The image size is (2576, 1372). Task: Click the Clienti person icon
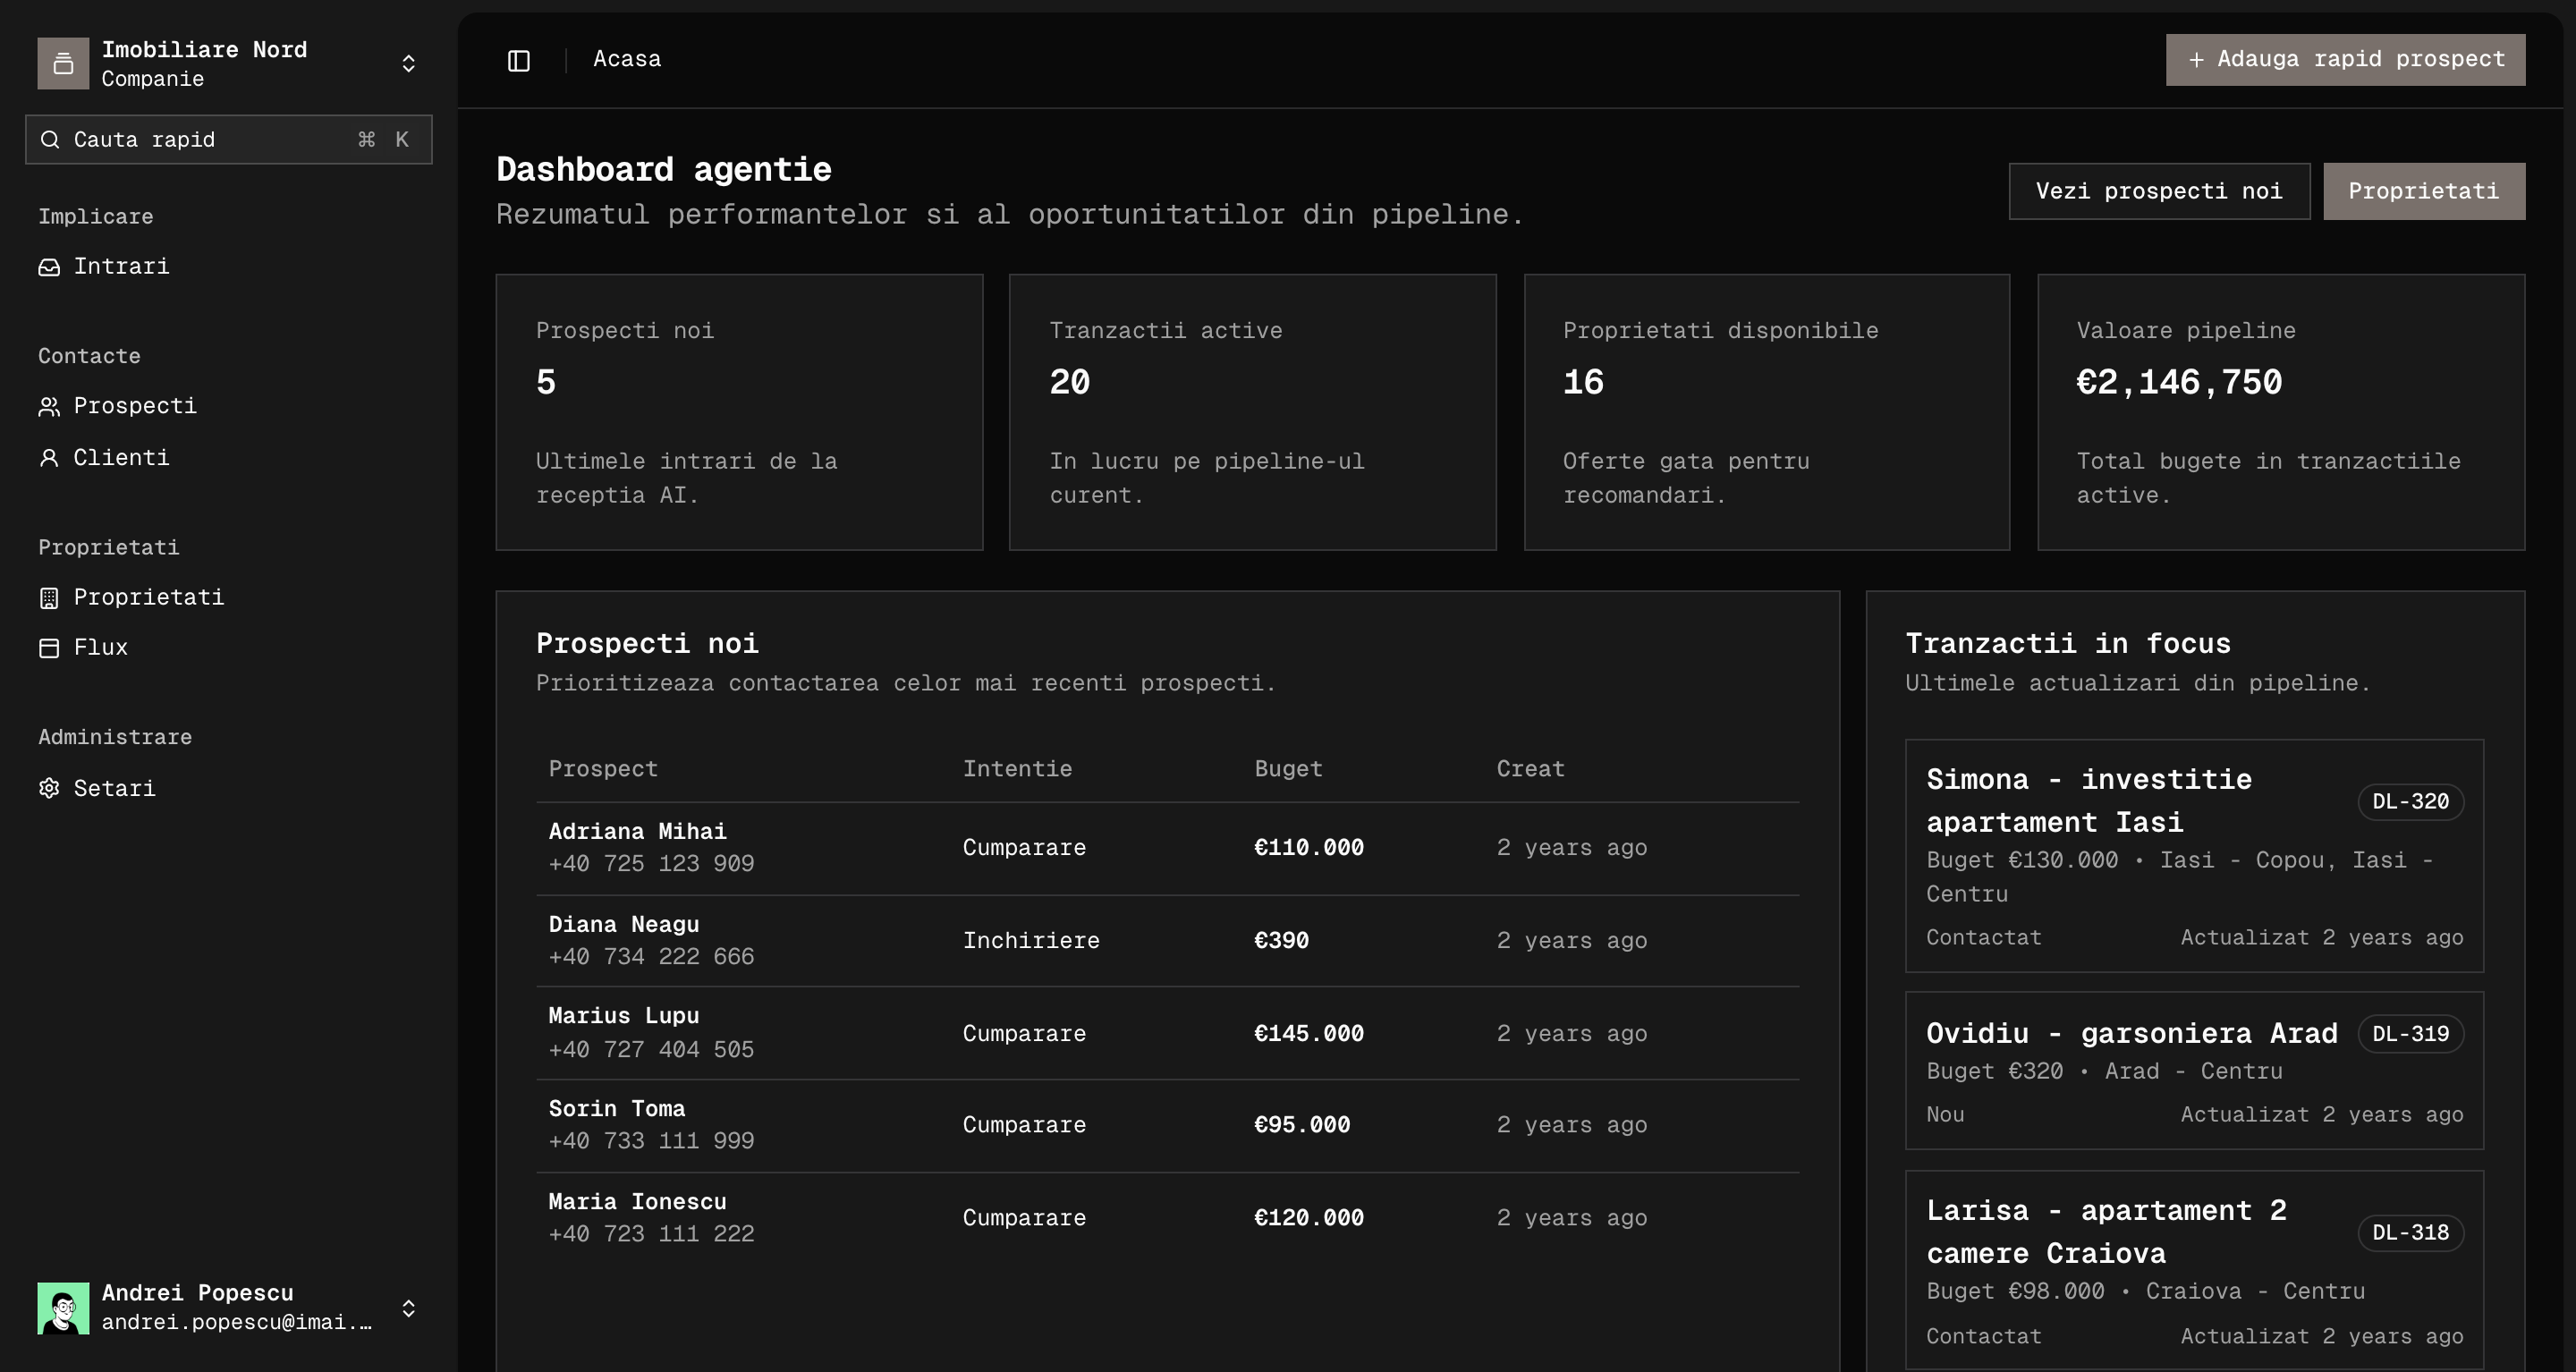tap(49, 457)
